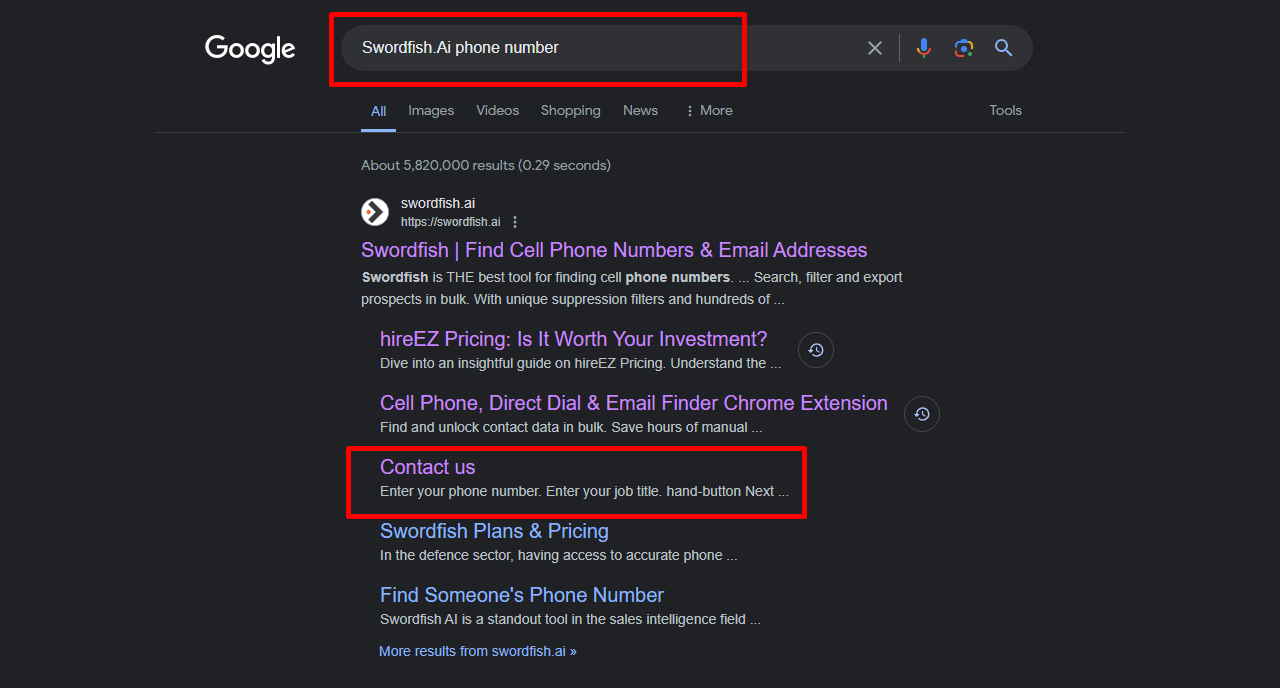Clear the search box text

click(x=875, y=48)
